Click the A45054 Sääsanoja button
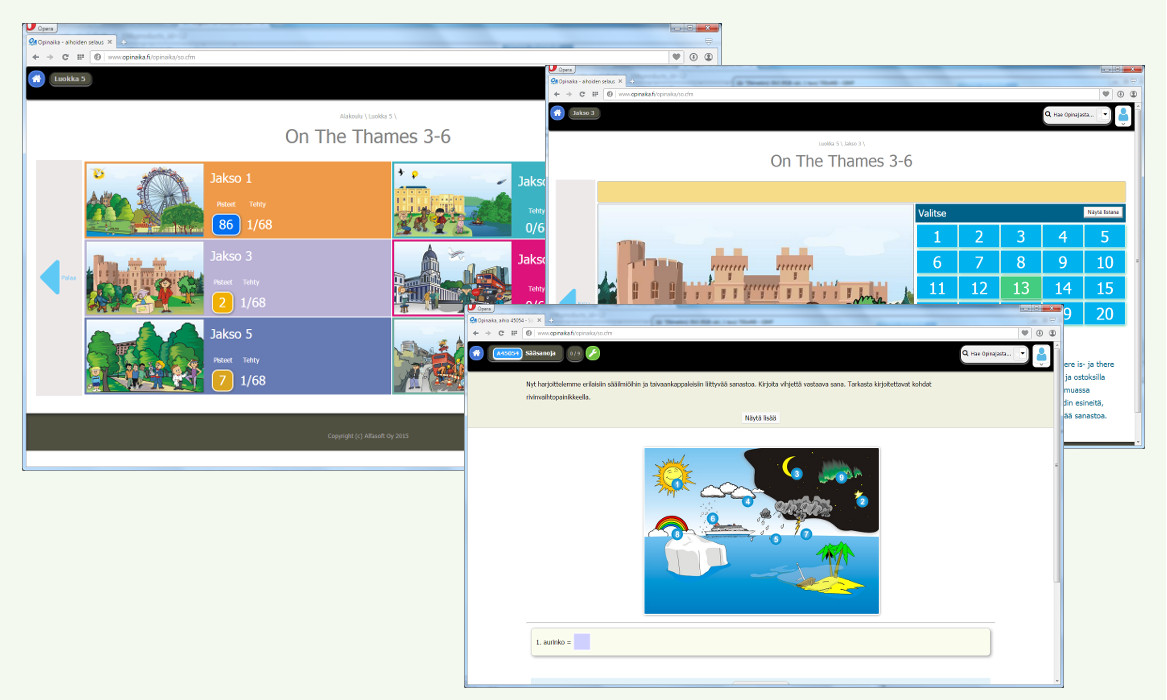 point(525,353)
